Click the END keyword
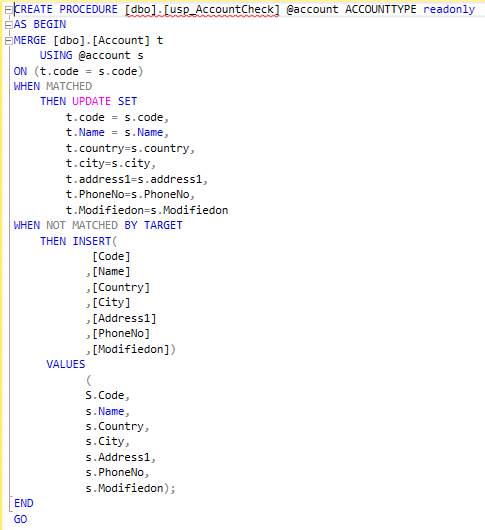The image size is (485, 530). 24,503
